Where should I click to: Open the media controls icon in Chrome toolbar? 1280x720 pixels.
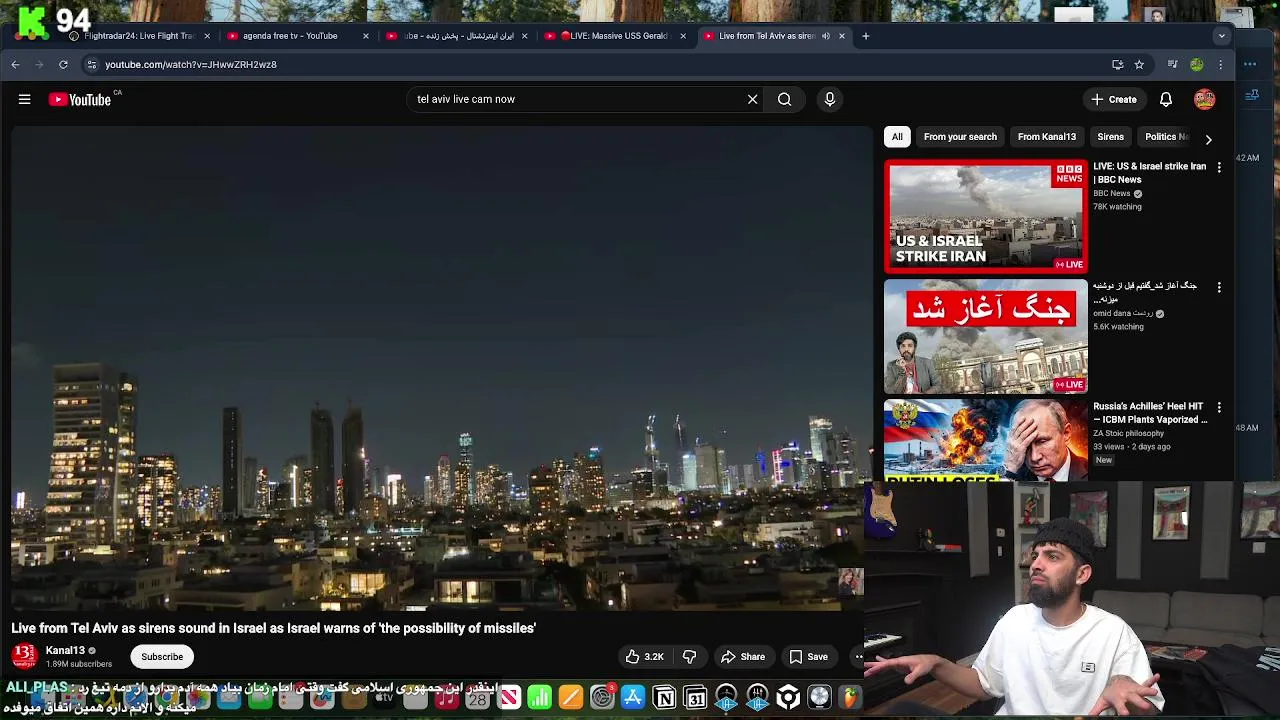pyautogui.click(x=1172, y=64)
